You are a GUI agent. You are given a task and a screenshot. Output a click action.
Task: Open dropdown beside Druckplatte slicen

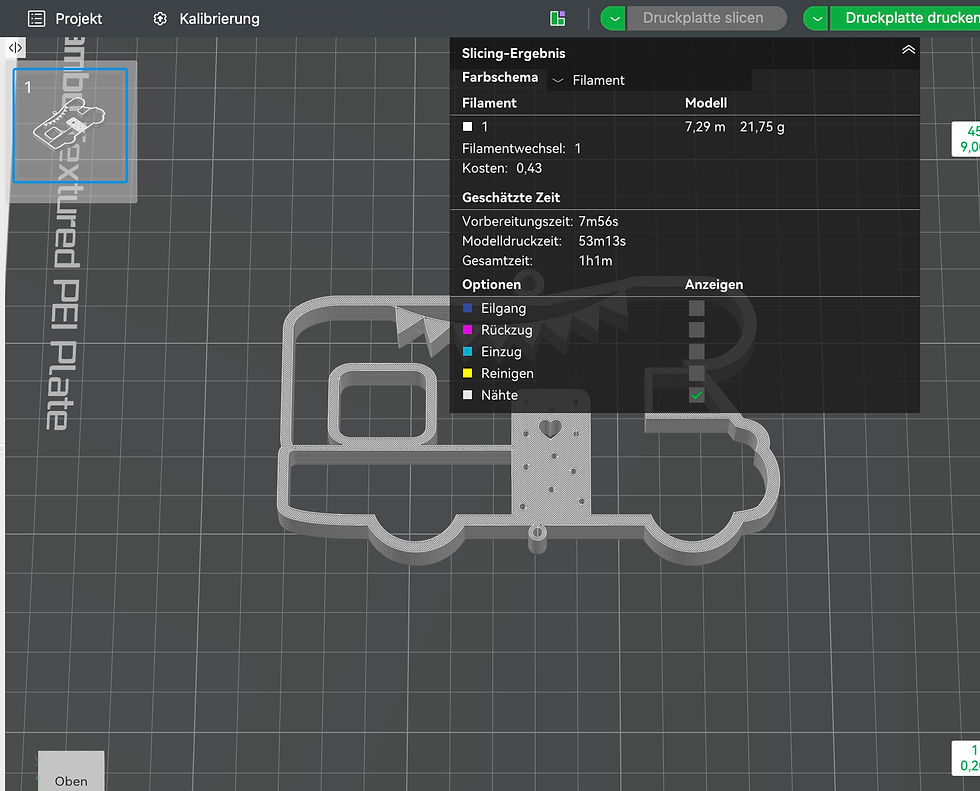pos(614,19)
